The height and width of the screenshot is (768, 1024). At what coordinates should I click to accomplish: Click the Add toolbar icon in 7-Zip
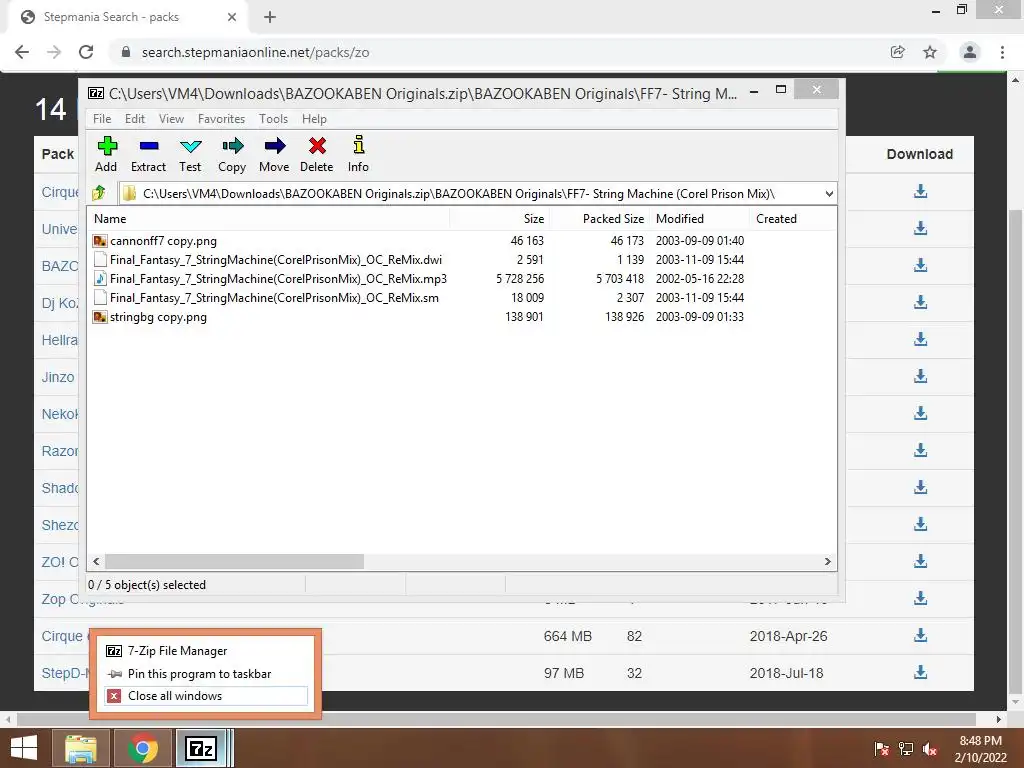106,155
